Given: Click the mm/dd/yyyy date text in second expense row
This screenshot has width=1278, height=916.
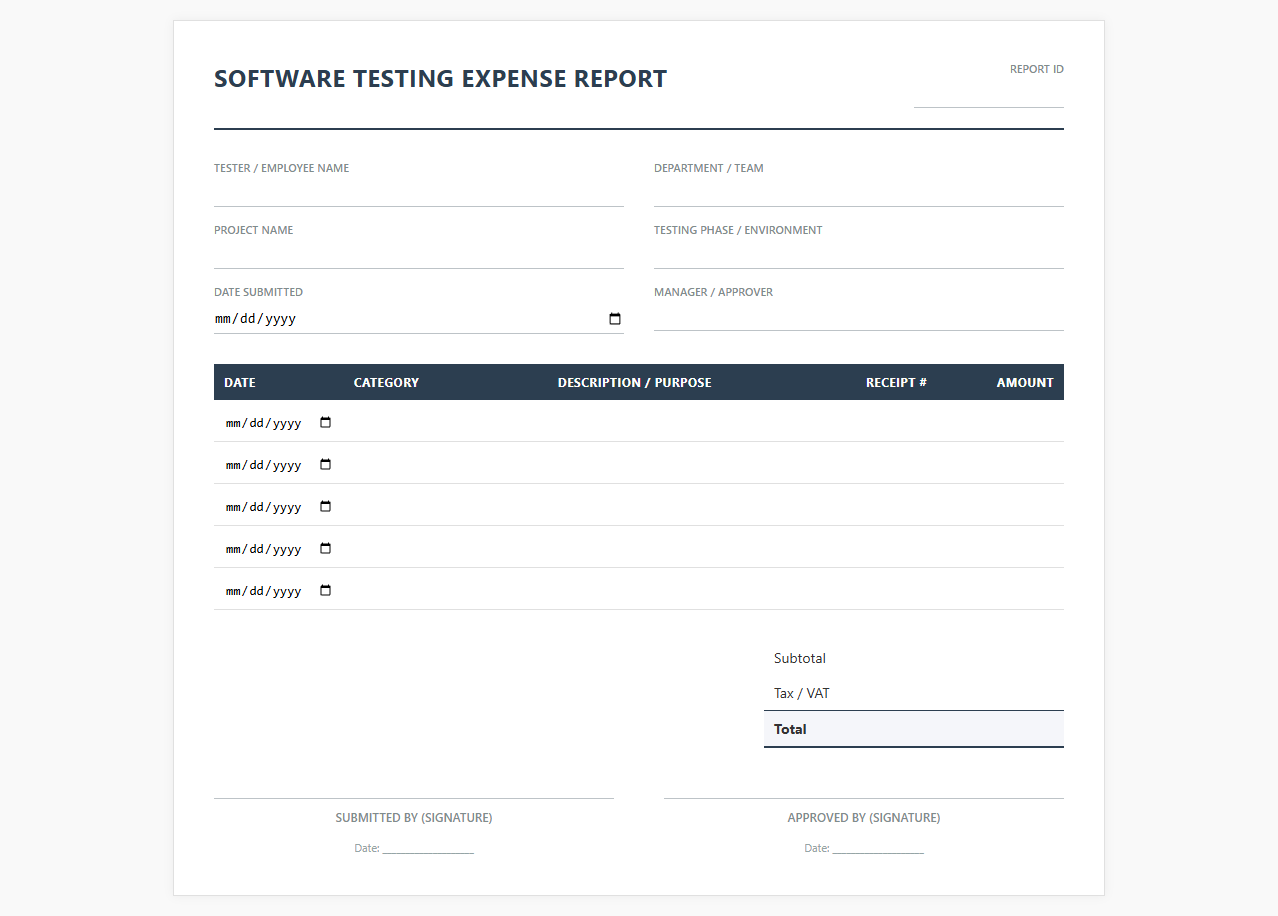Looking at the screenshot, I should coord(264,465).
